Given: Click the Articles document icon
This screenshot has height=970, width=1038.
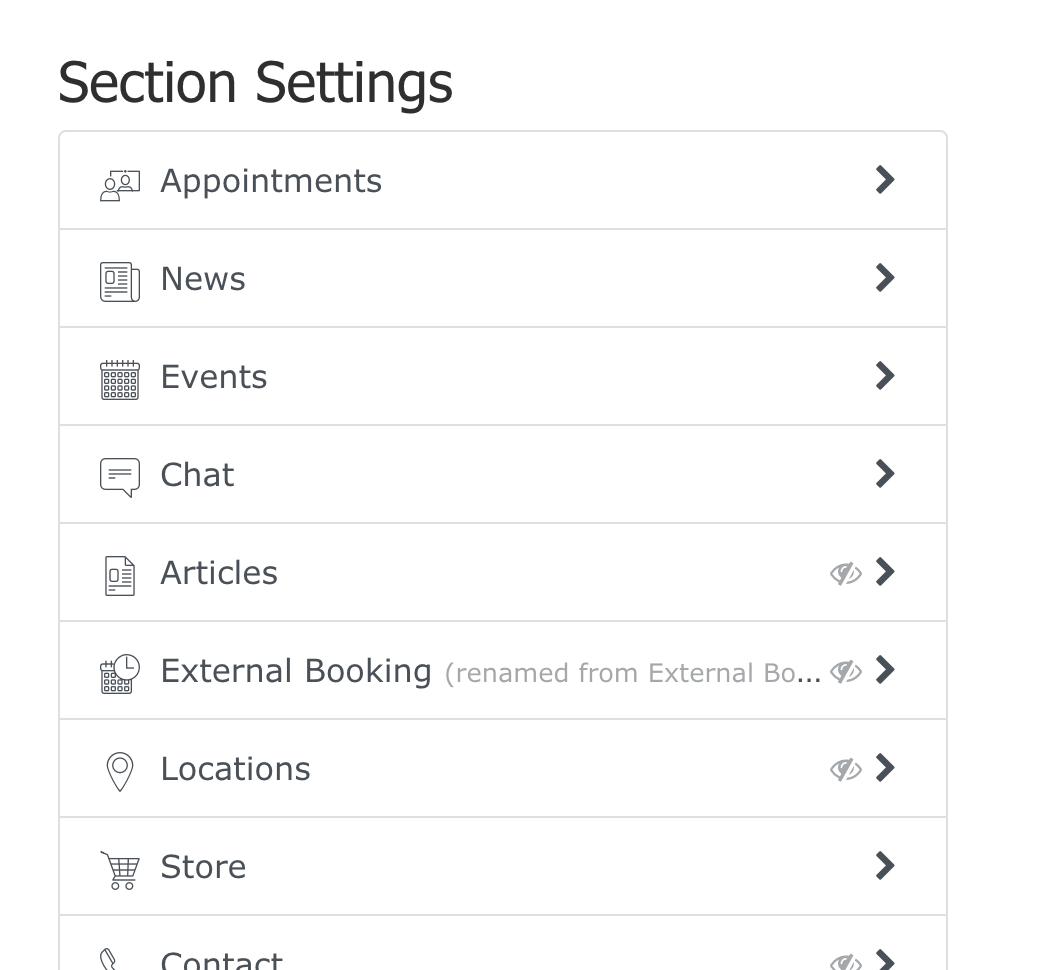Looking at the screenshot, I should 120,575.
